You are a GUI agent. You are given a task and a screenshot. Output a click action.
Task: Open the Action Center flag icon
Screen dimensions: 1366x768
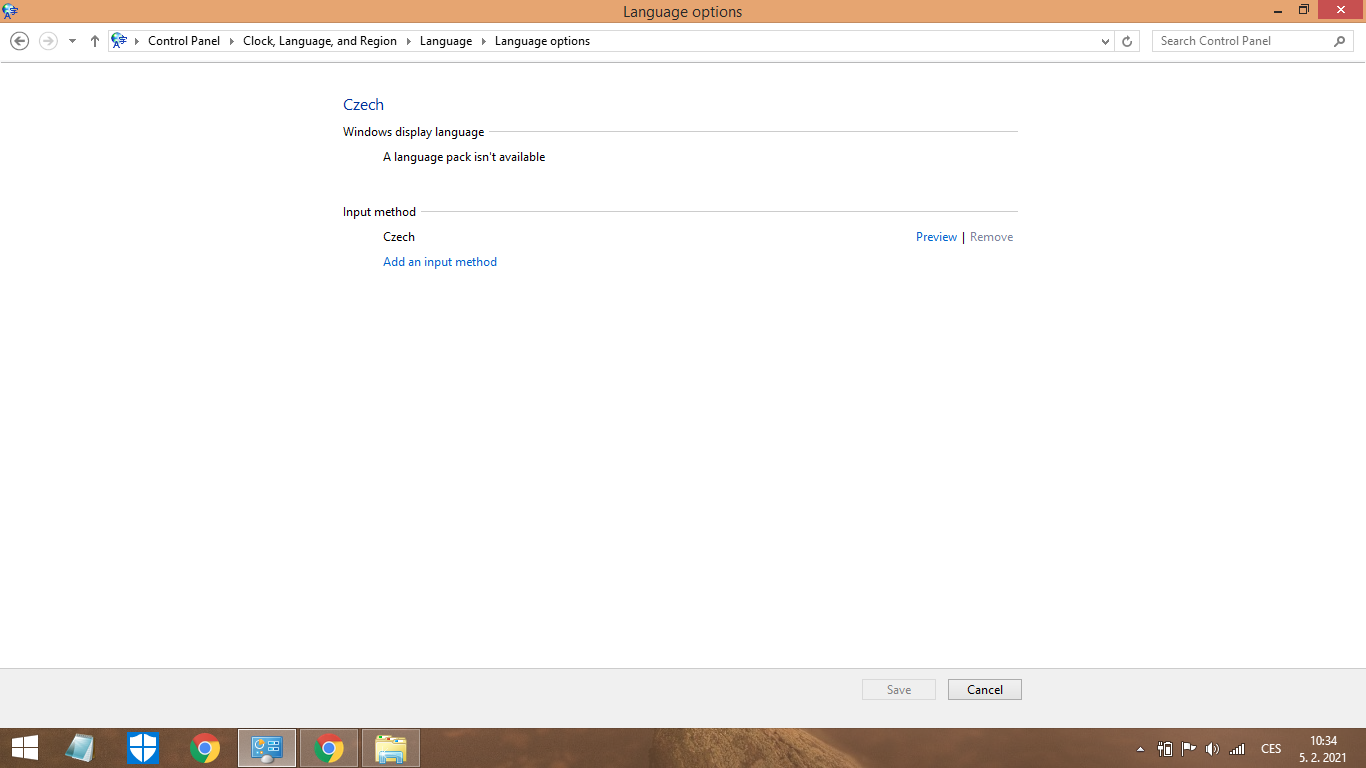[x=1189, y=749]
